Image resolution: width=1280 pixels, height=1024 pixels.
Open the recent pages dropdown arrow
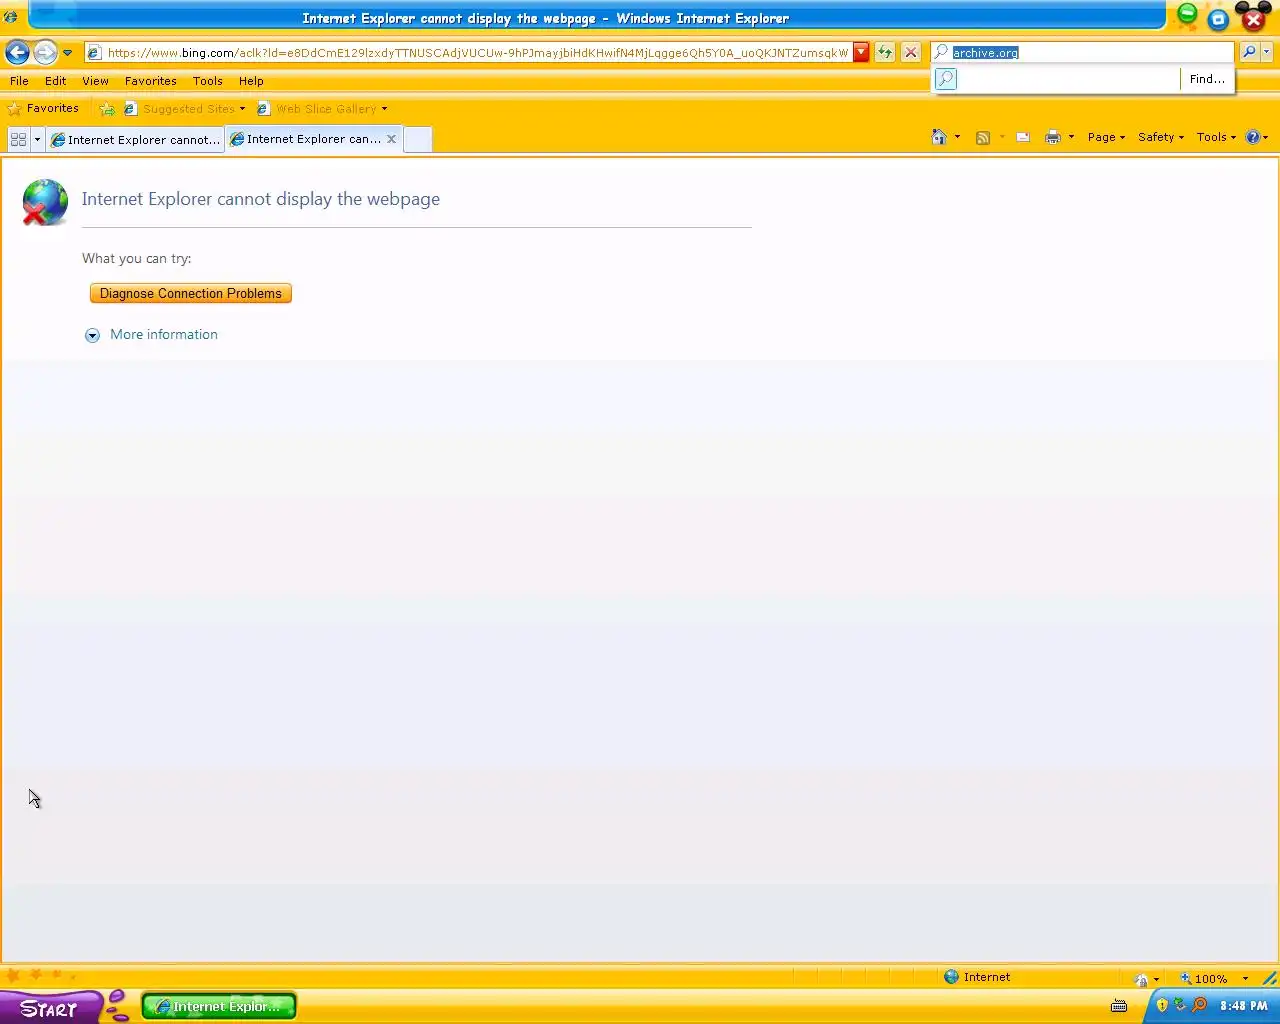point(67,53)
